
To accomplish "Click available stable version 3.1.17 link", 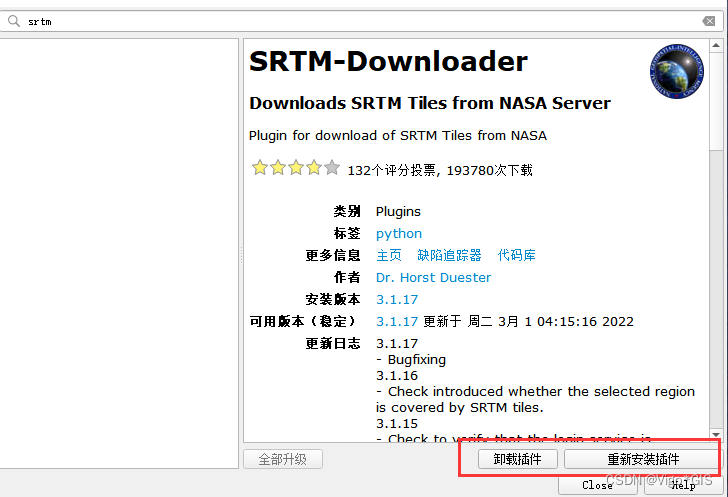I will 397,321.
